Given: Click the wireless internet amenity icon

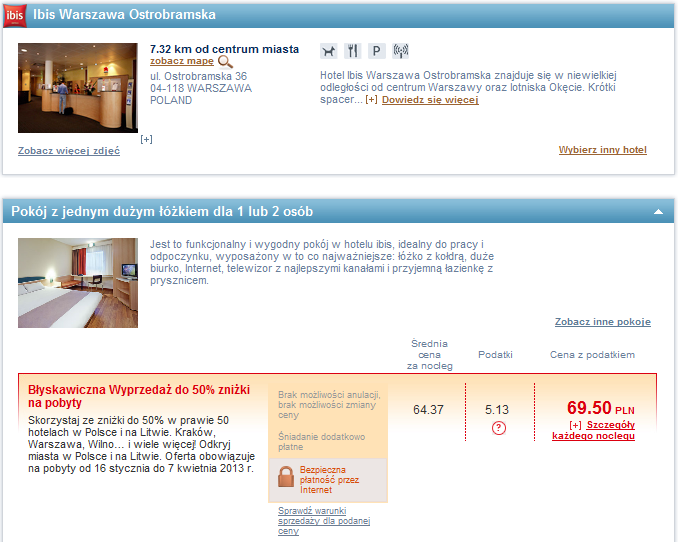Looking at the screenshot, I should [401, 51].
